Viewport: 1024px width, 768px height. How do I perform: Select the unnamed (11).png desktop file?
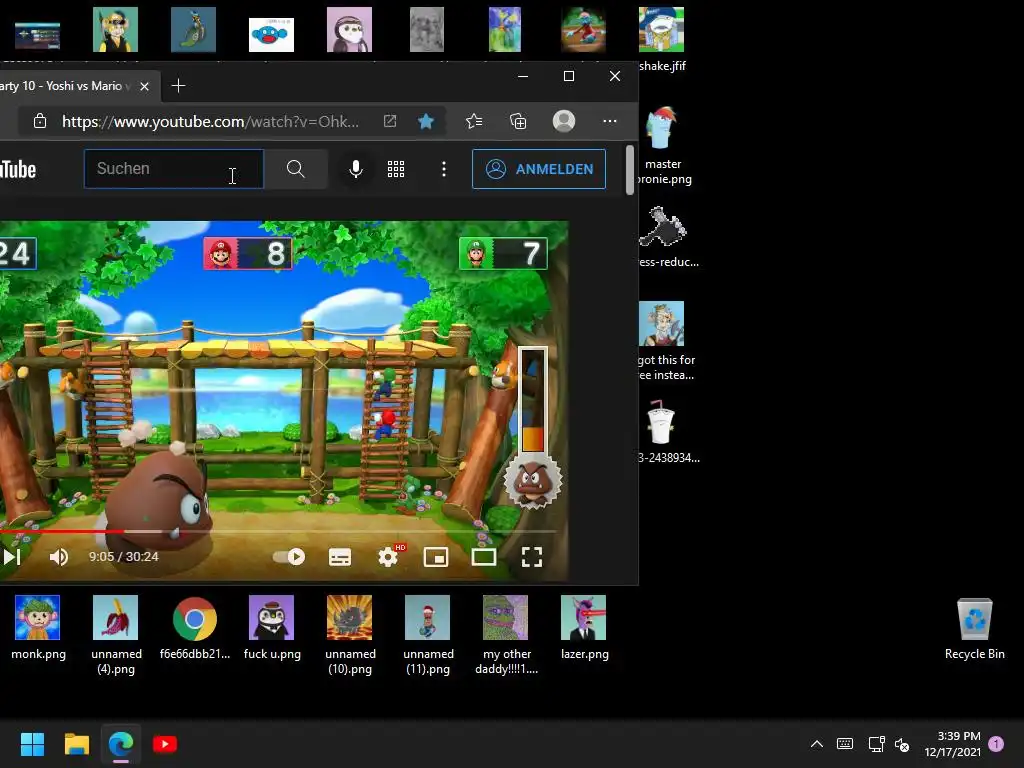[428, 635]
